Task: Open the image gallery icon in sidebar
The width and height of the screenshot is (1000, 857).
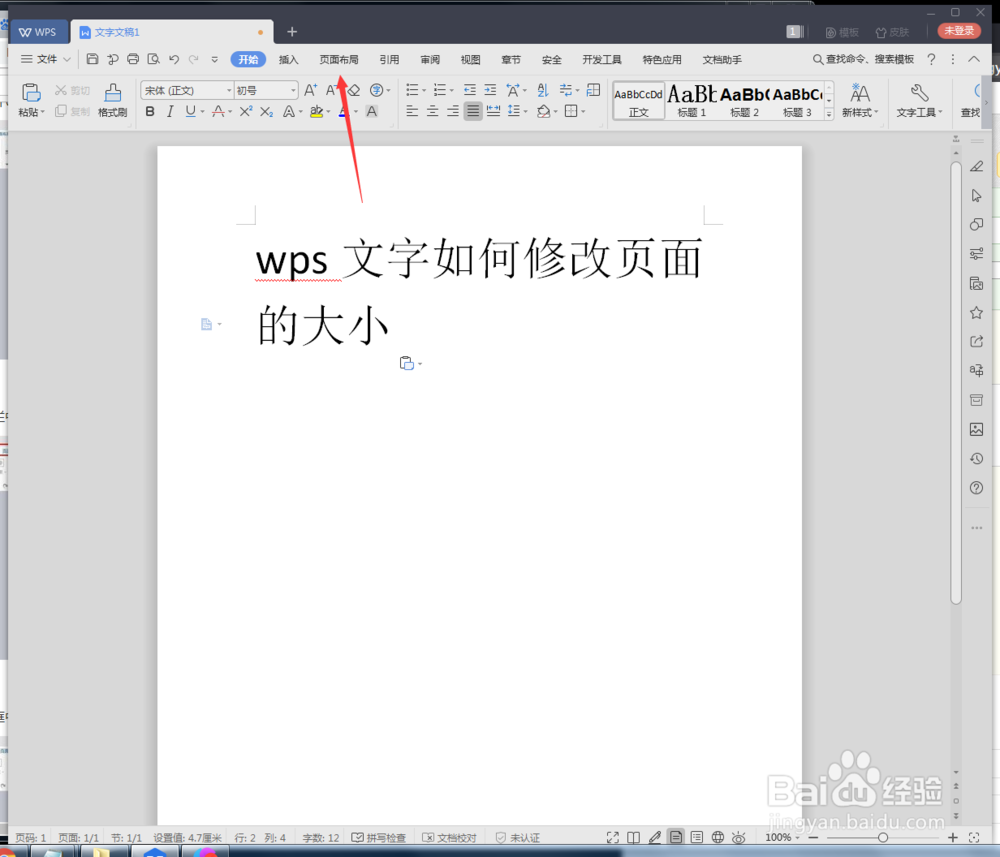Action: [976, 429]
